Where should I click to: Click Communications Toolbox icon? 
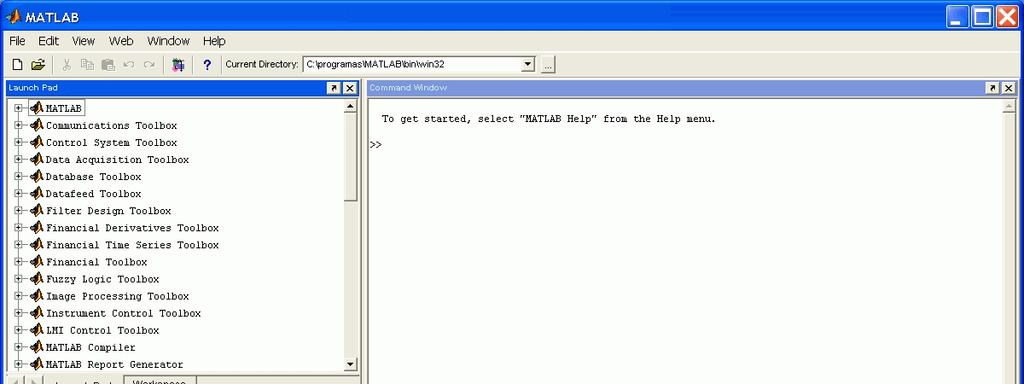click(x=37, y=125)
